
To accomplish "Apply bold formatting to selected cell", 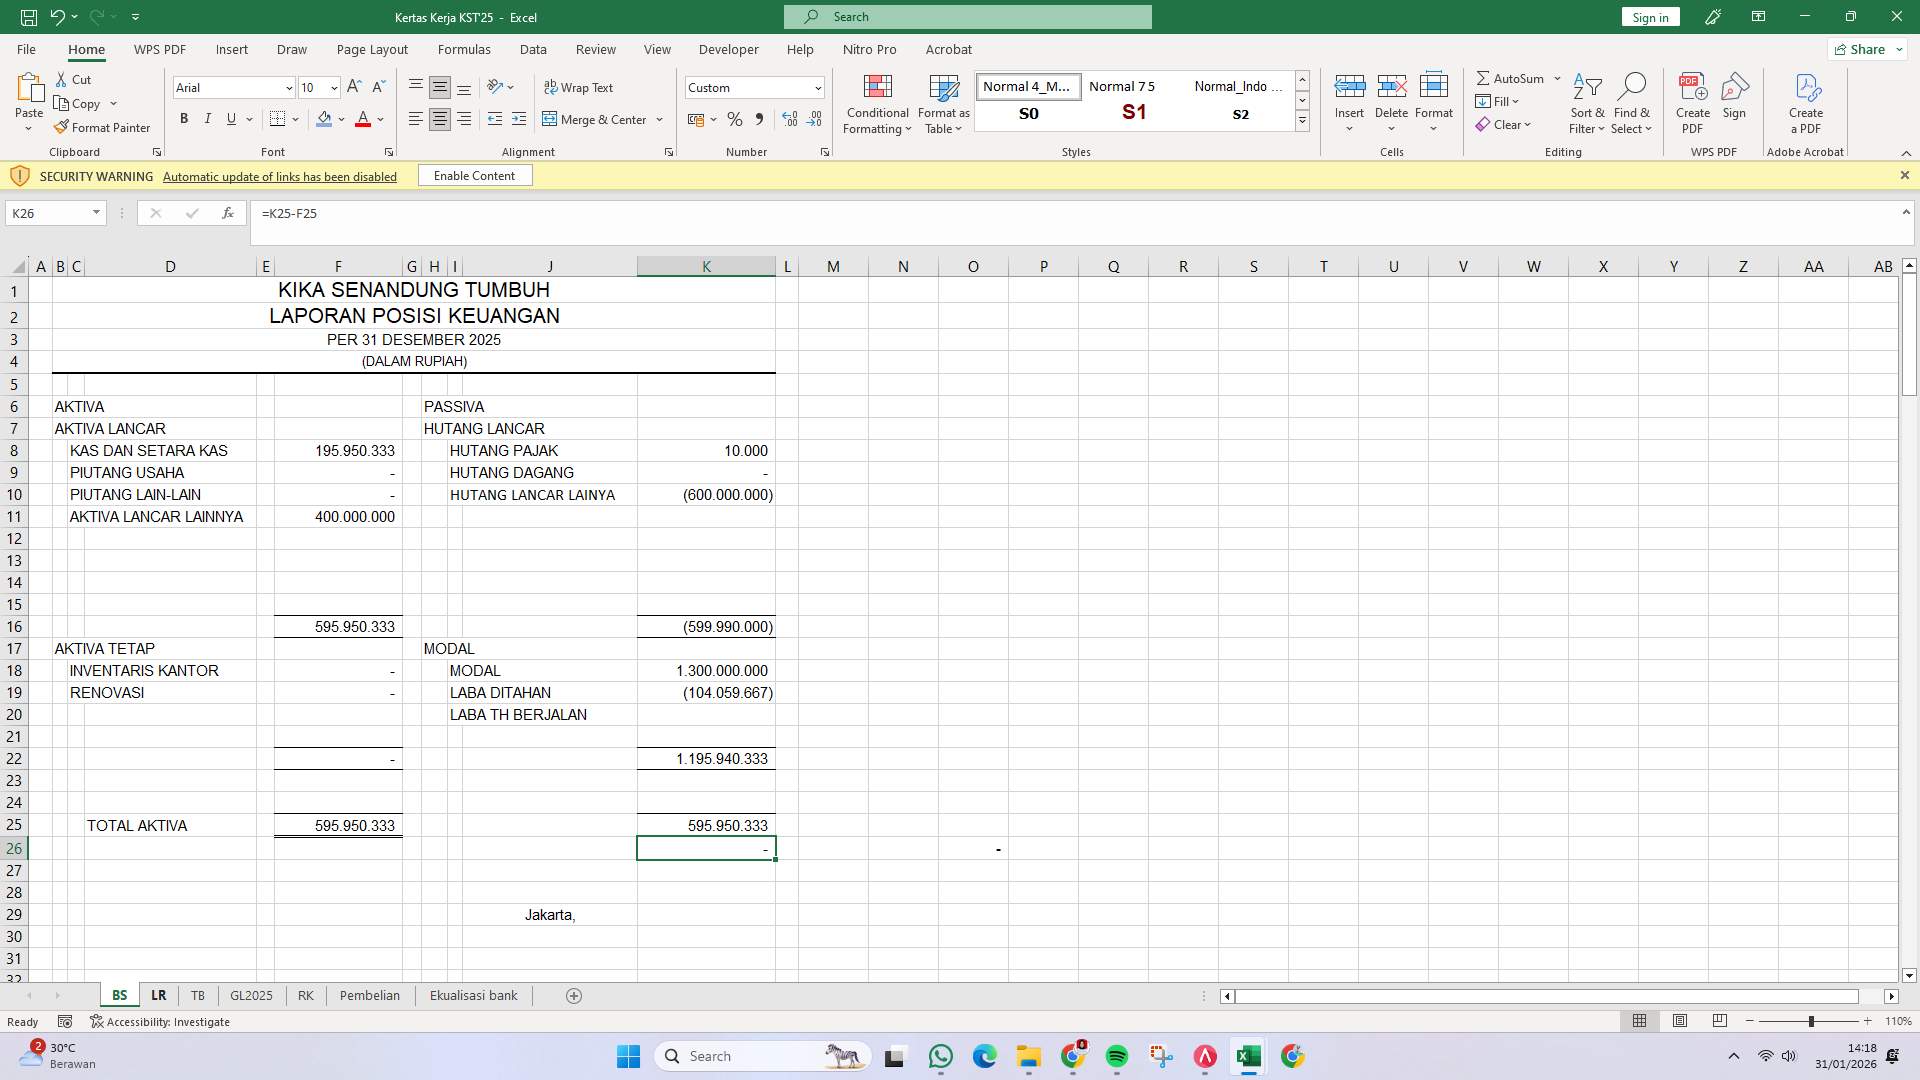I will pos(184,119).
